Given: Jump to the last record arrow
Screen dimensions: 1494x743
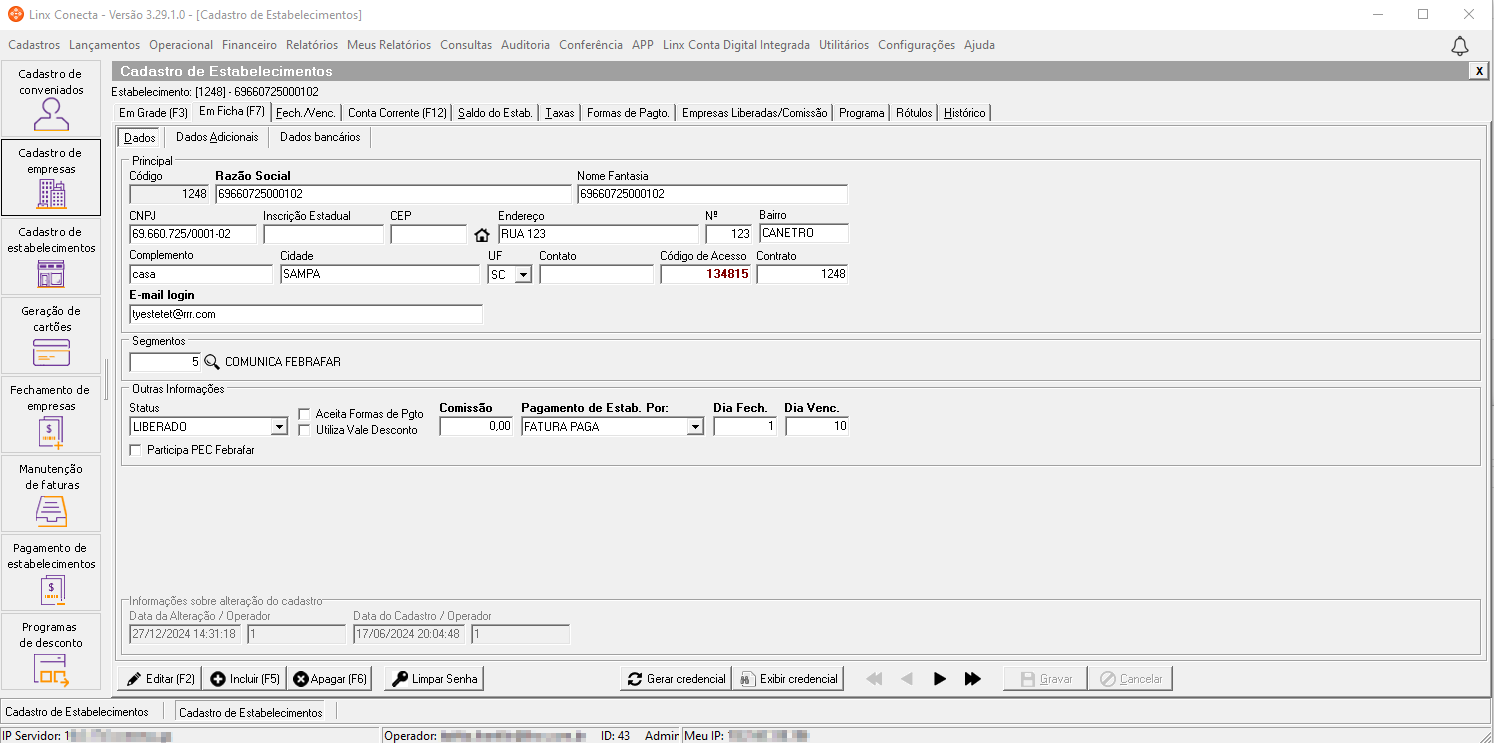Looking at the screenshot, I should coord(972,679).
